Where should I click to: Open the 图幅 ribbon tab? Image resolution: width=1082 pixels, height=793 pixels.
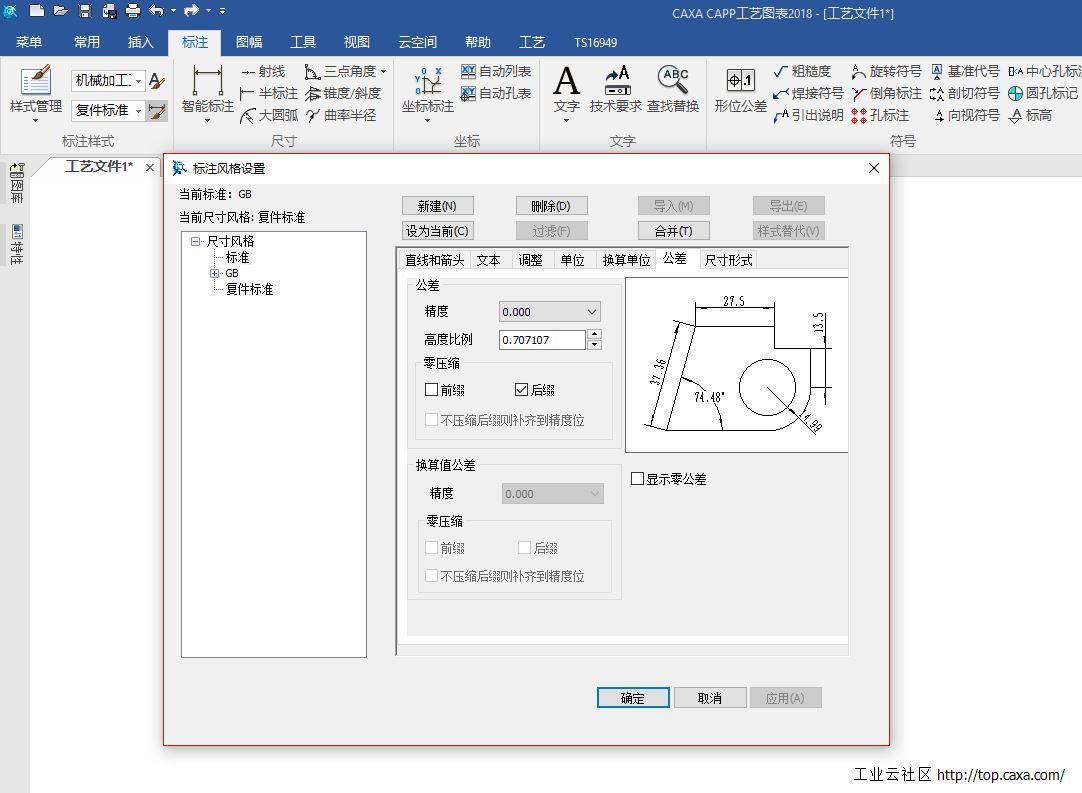(x=249, y=42)
